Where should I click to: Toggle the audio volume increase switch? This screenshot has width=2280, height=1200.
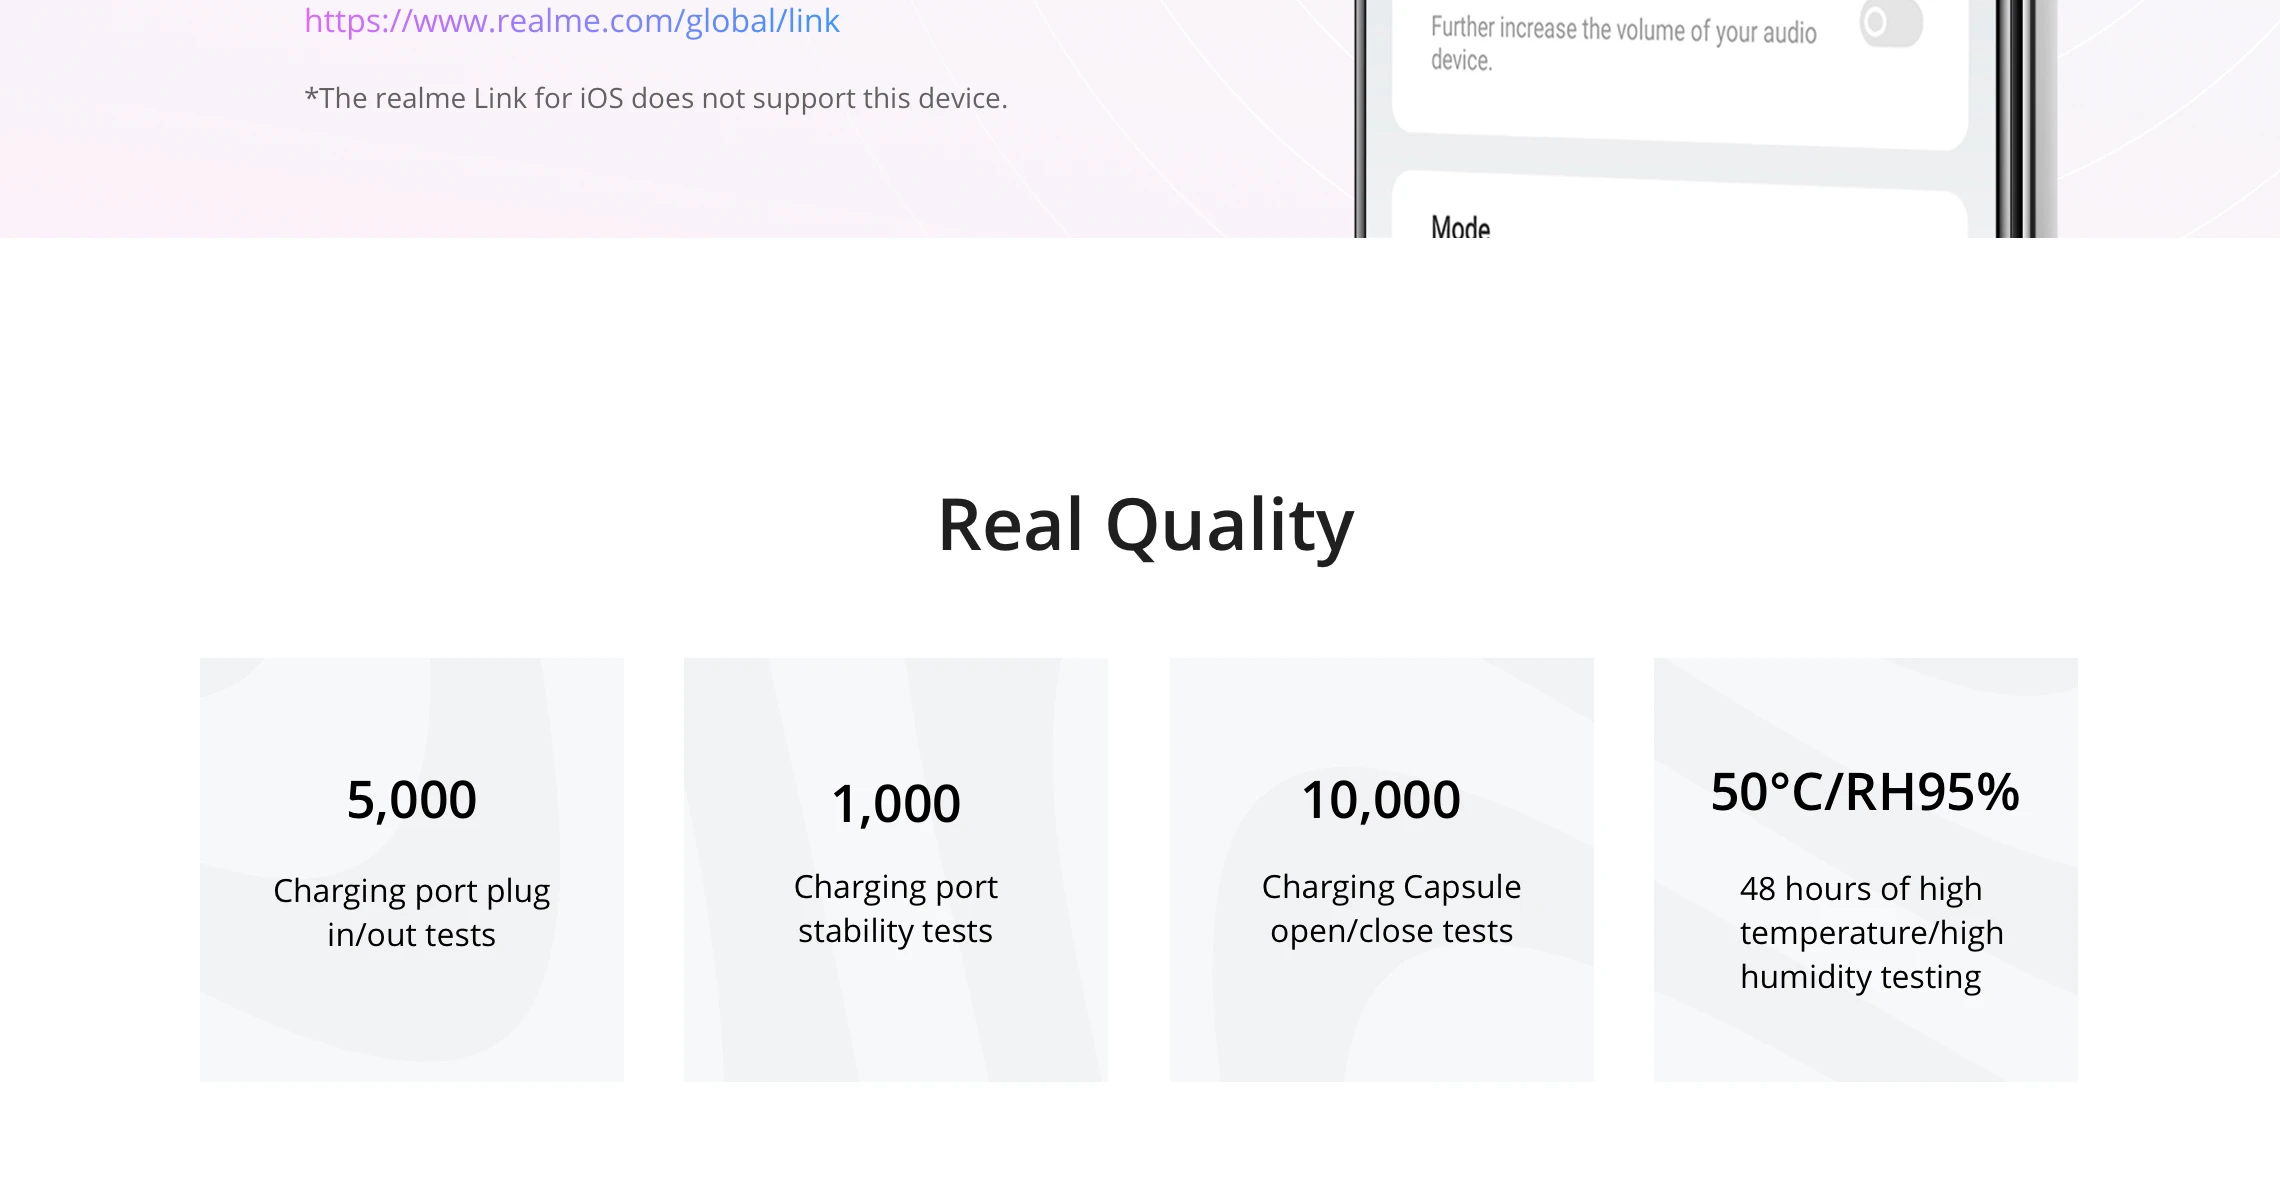[1891, 23]
